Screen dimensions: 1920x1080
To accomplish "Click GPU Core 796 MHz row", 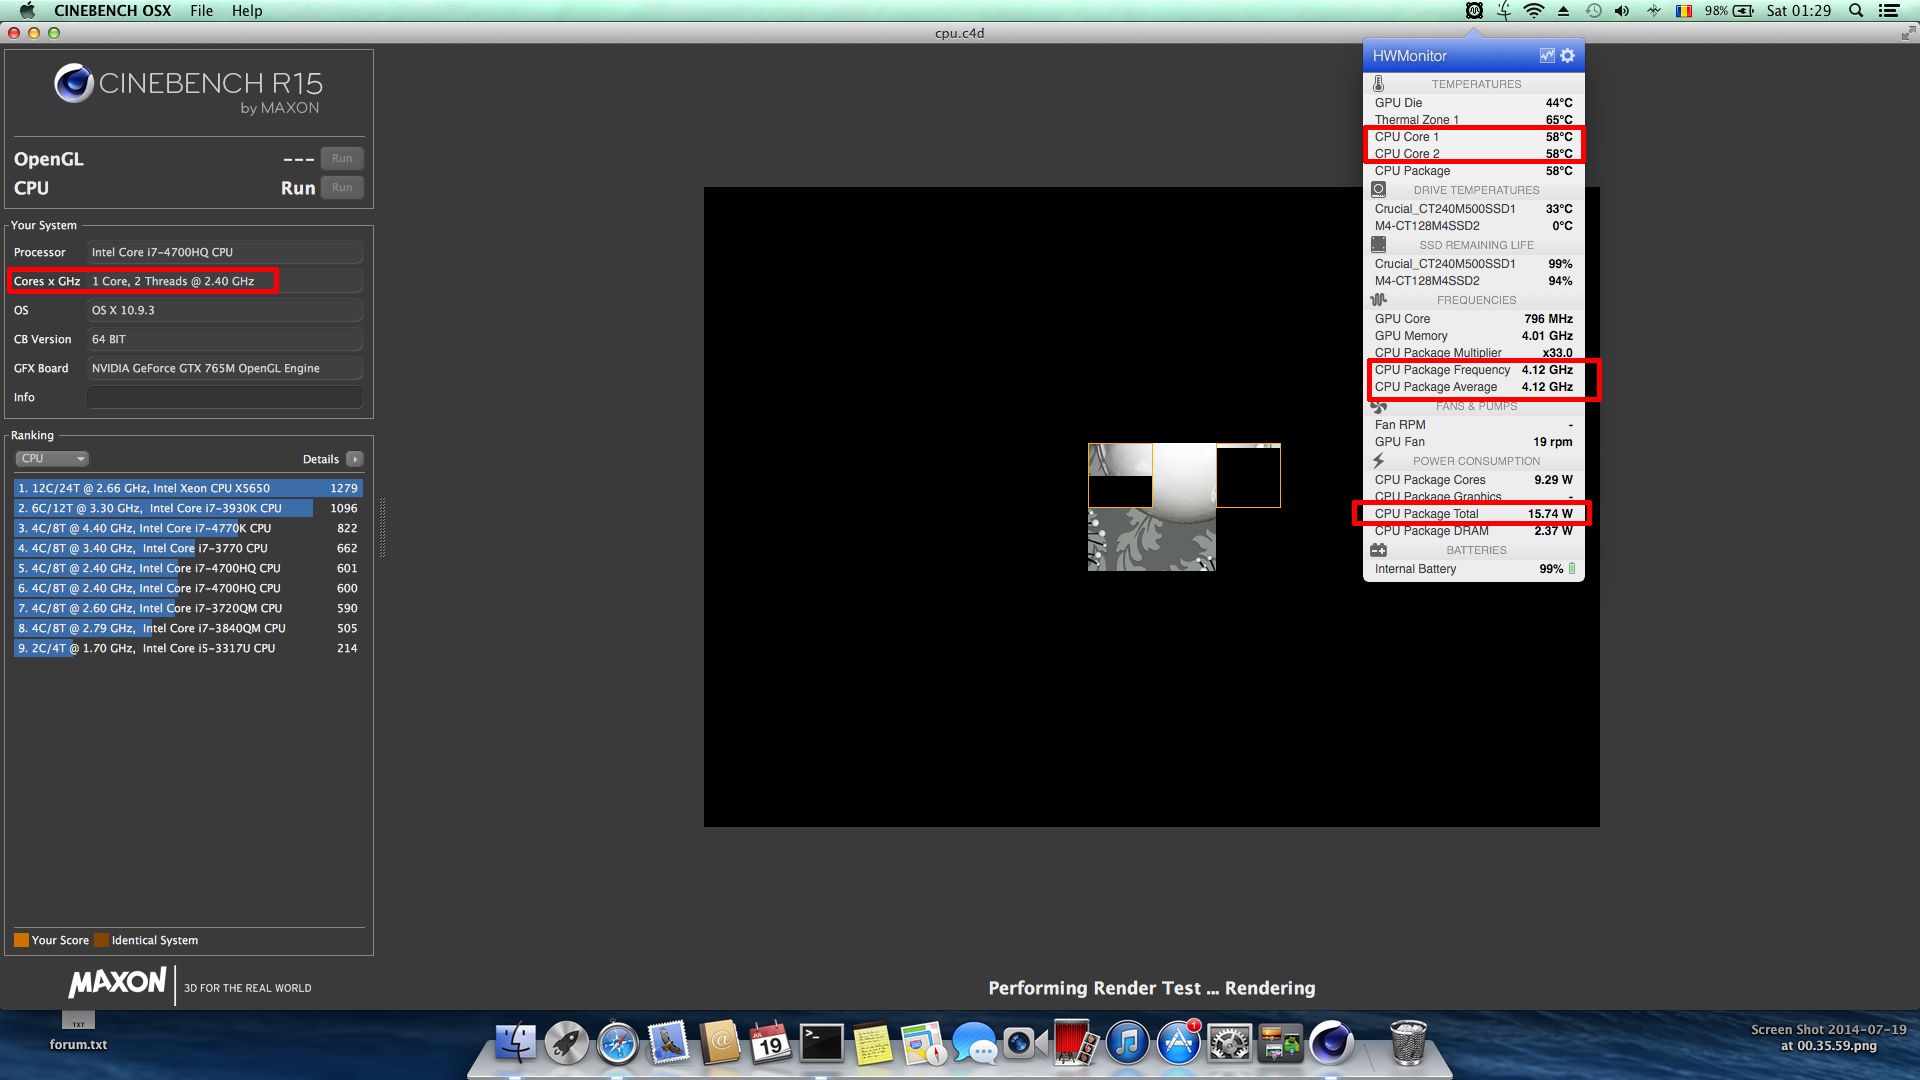I will point(1473,319).
